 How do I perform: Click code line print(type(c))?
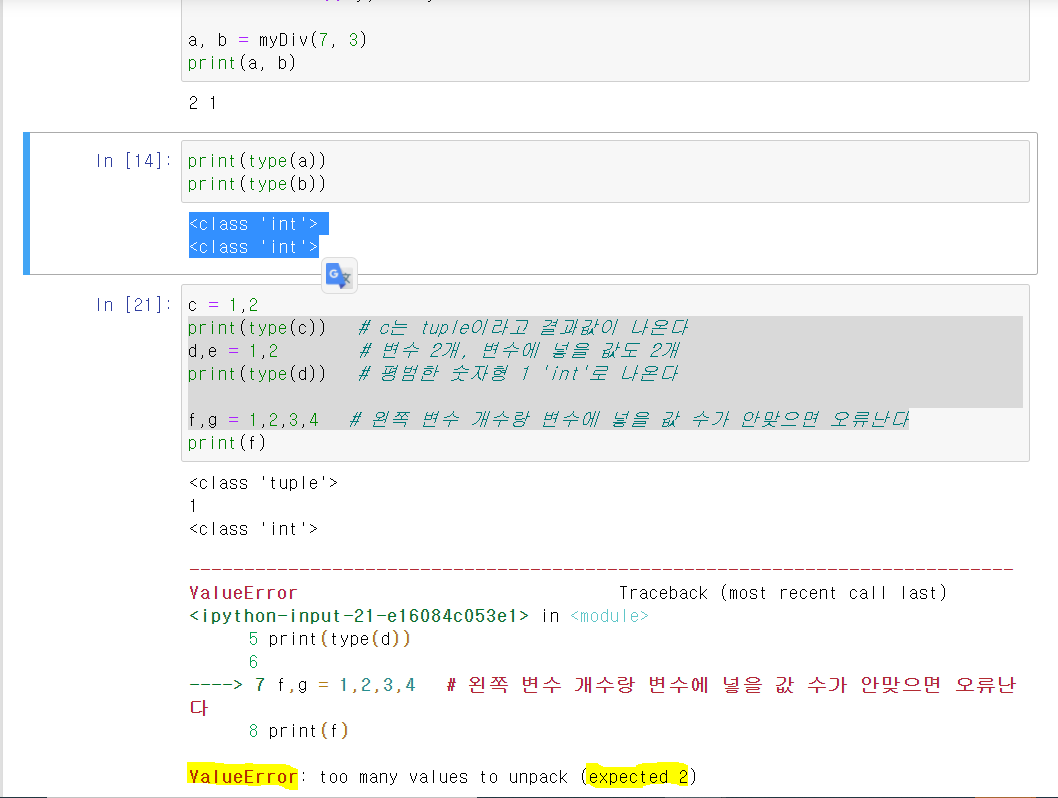(257, 328)
